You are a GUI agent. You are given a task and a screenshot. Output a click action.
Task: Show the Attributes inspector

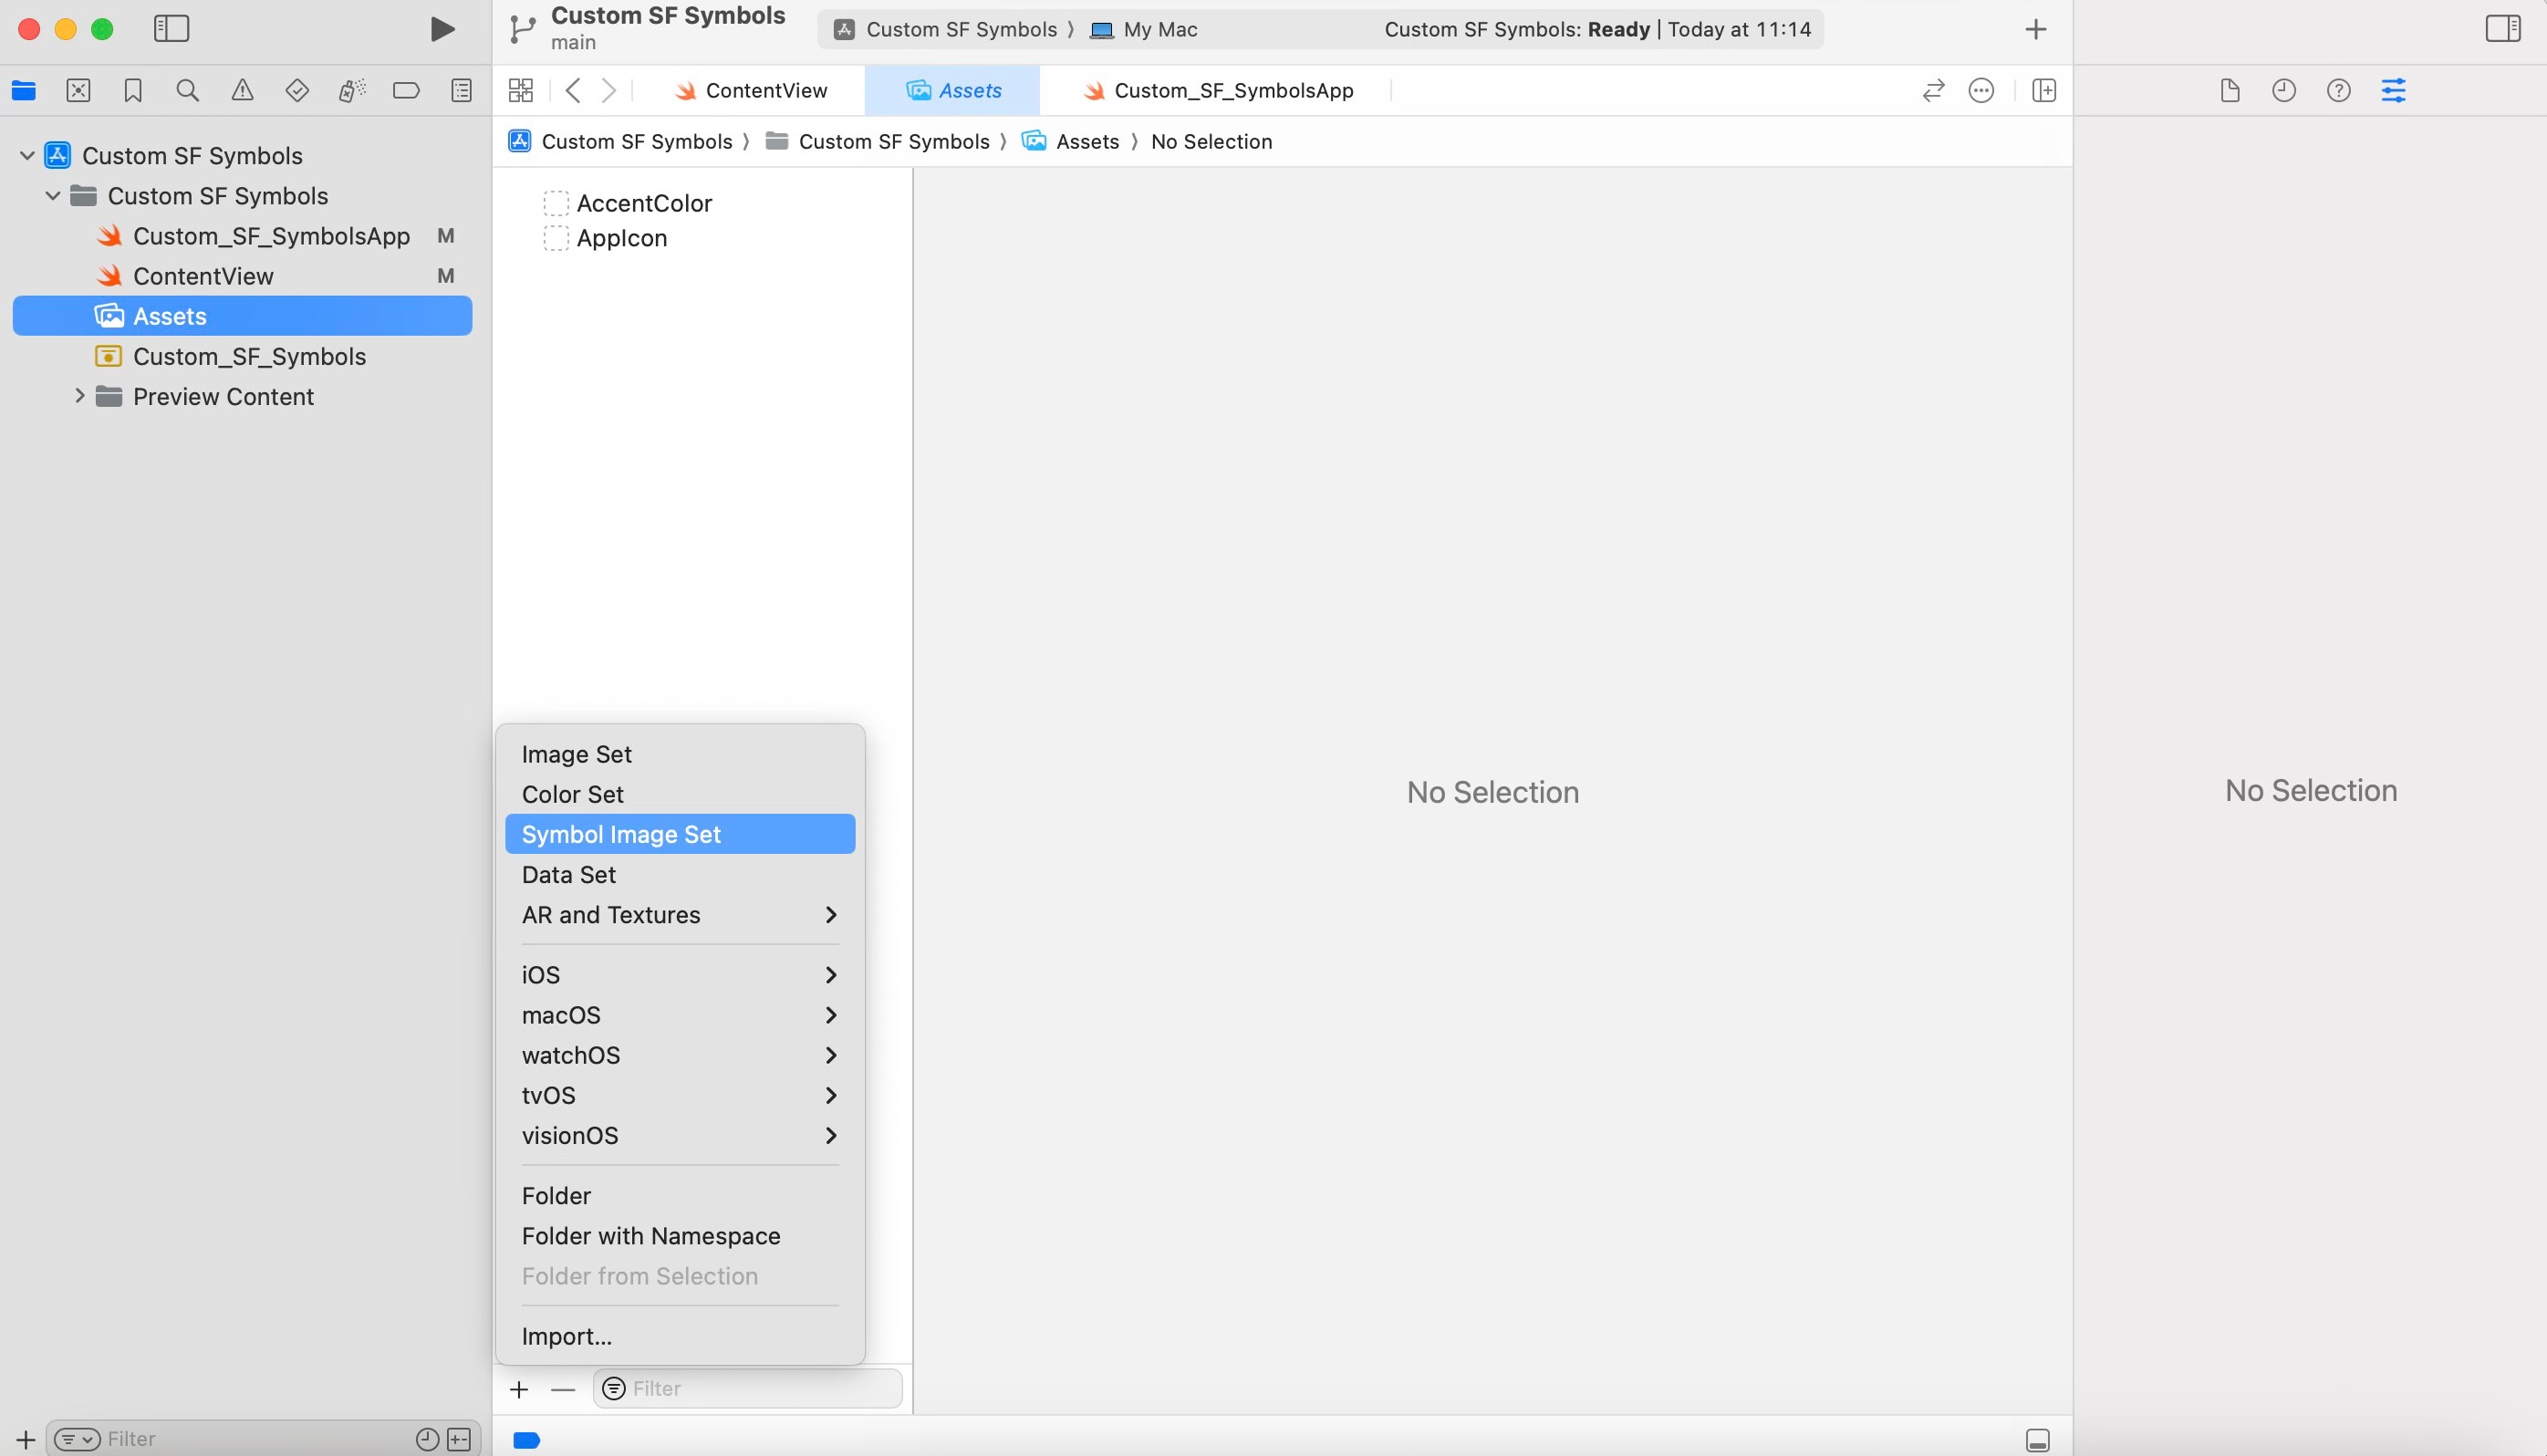coord(2394,91)
